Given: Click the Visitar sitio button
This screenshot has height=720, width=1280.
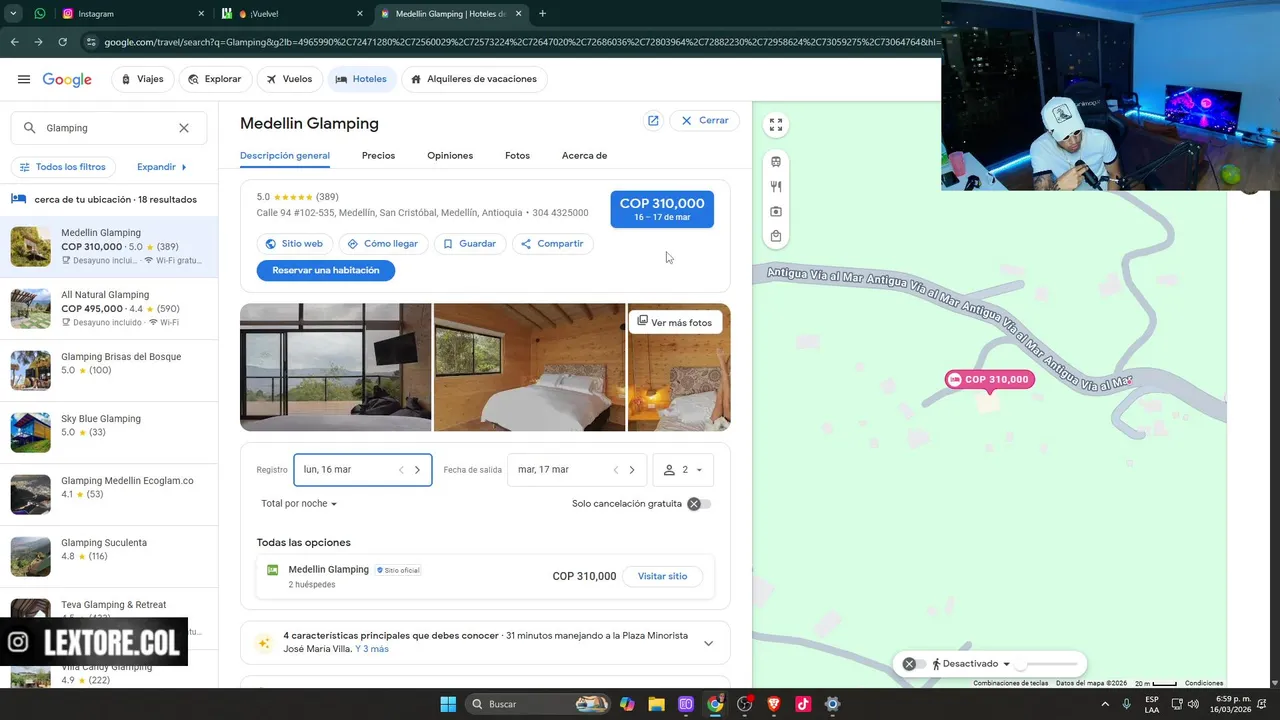Looking at the screenshot, I should pyautogui.click(x=662, y=577).
